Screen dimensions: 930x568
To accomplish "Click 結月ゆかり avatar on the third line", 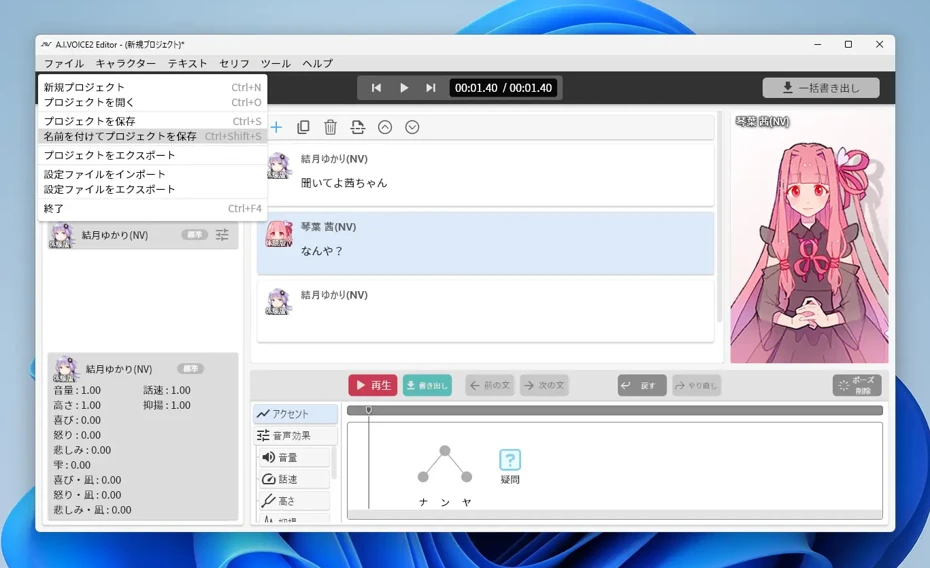I will tap(278, 302).
